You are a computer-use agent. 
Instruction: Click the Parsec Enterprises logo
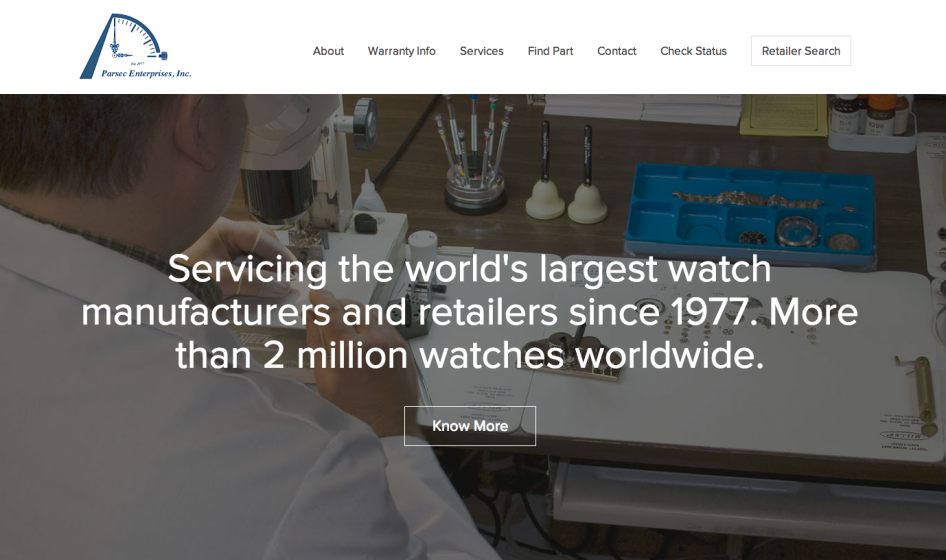tap(136, 46)
